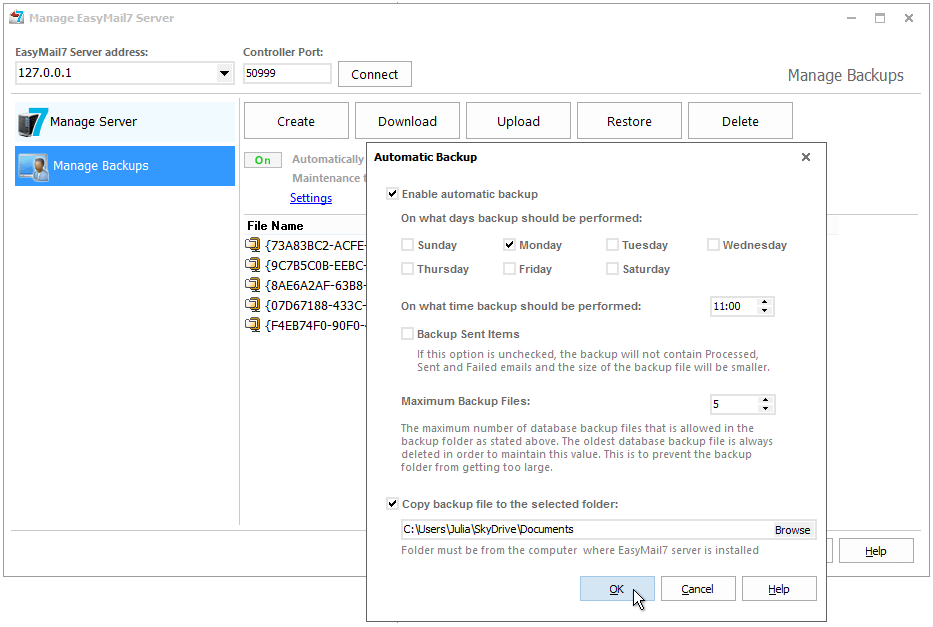Click the Restore backup button
This screenshot has width=933, height=627.
tap(630, 121)
